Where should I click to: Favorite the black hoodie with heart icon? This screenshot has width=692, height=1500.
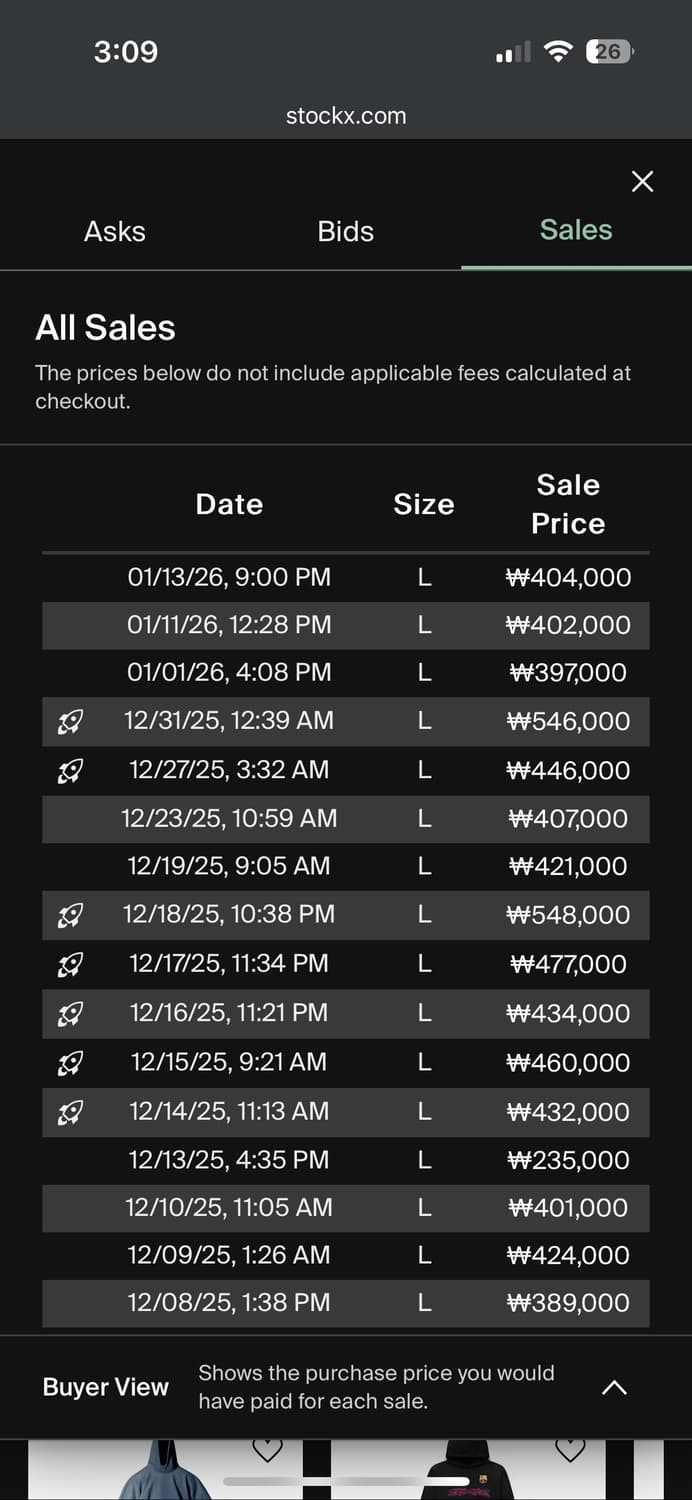click(x=570, y=1450)
